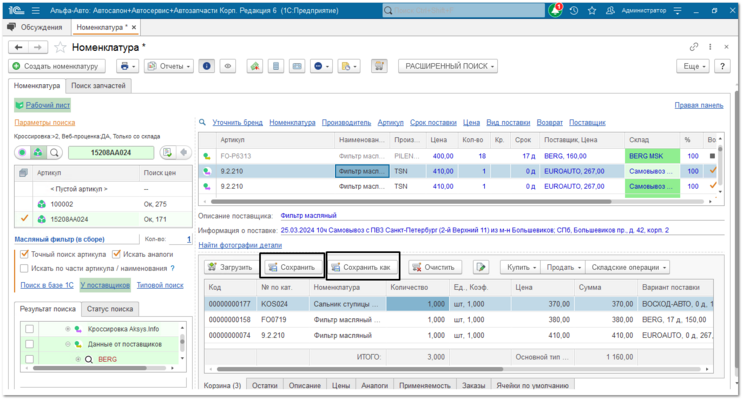Toggle Искать аналоги checkbox
The height and width of the screenshot is (400, 743).
[116, 255]
